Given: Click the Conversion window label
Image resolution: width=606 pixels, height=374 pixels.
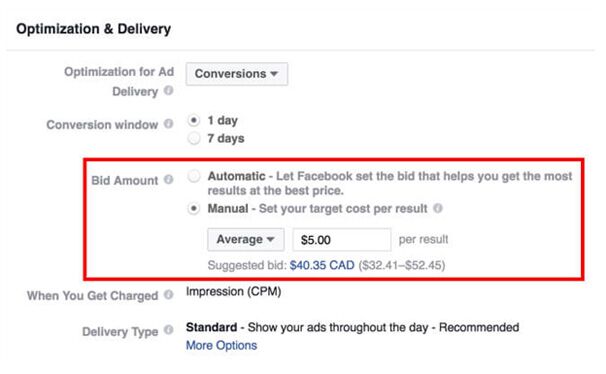Looking at the screenshot, I should (102, 125).
